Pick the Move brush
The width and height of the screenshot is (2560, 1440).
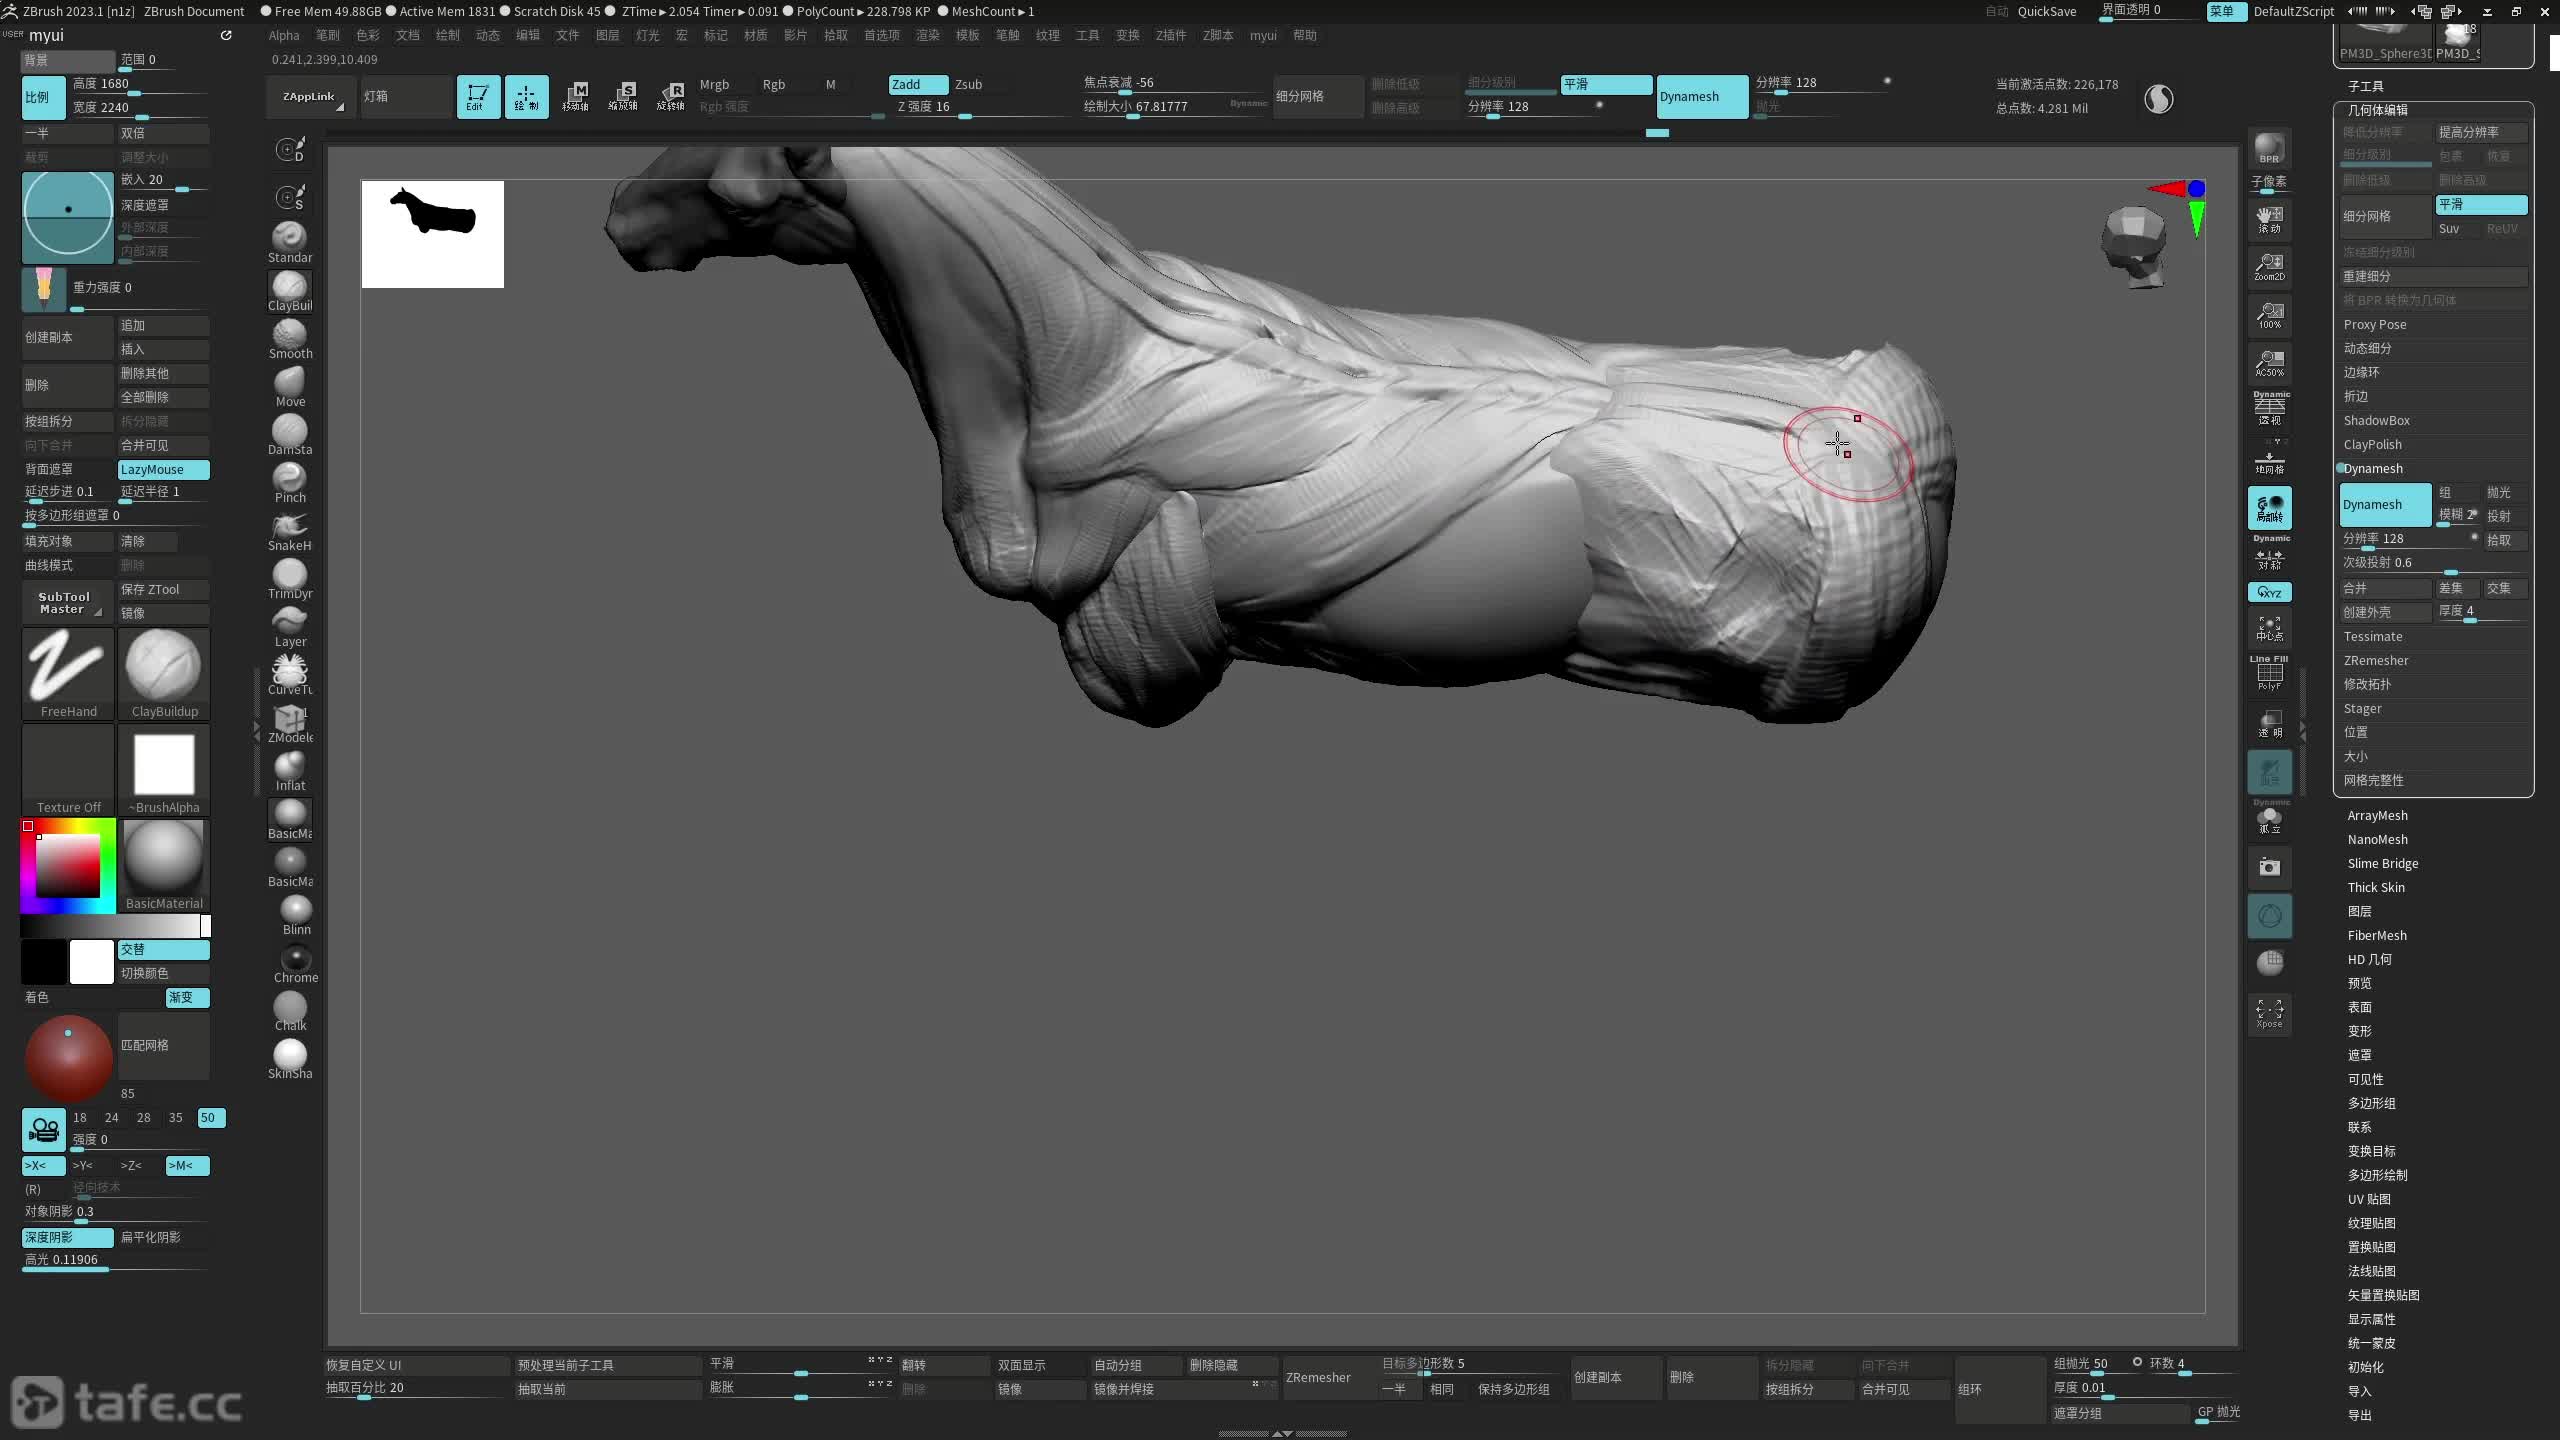(x=290, y=386)
